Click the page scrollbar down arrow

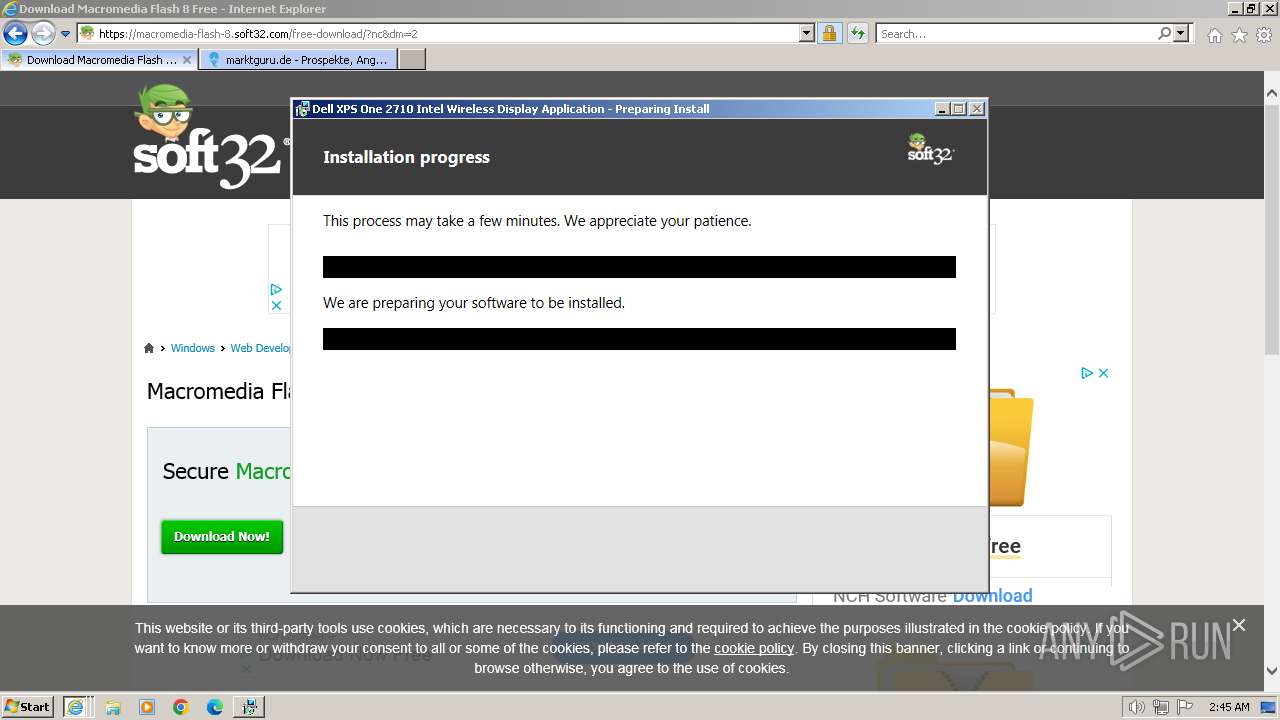pos(1272,671)
